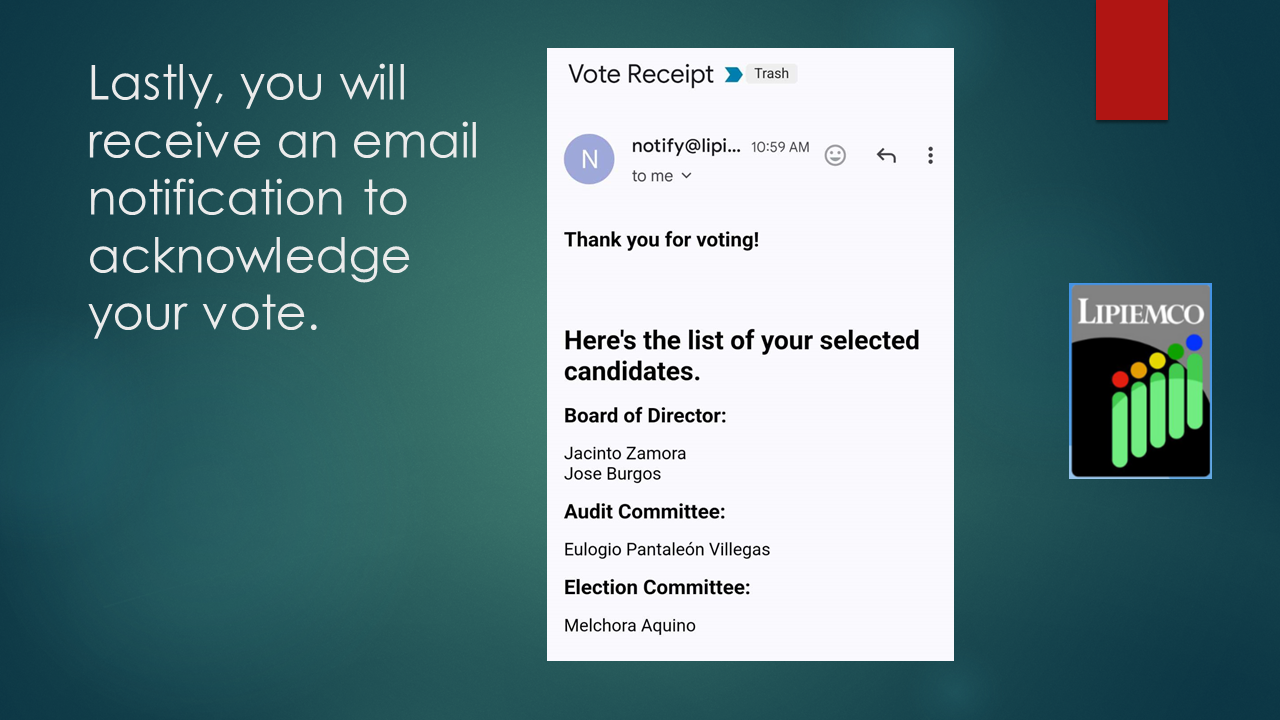
Task: Click the name Melchora Aquino
Action: 629,626
